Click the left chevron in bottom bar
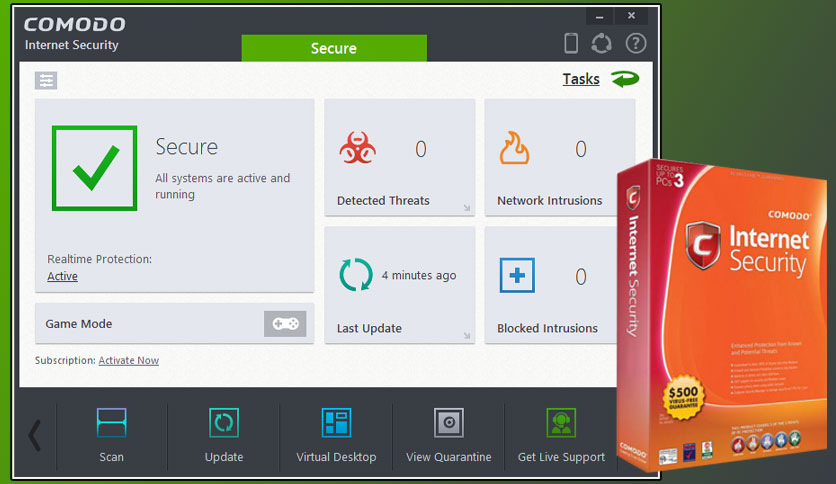The width and height of the screenshot is (836, 484). coord(35,435)
